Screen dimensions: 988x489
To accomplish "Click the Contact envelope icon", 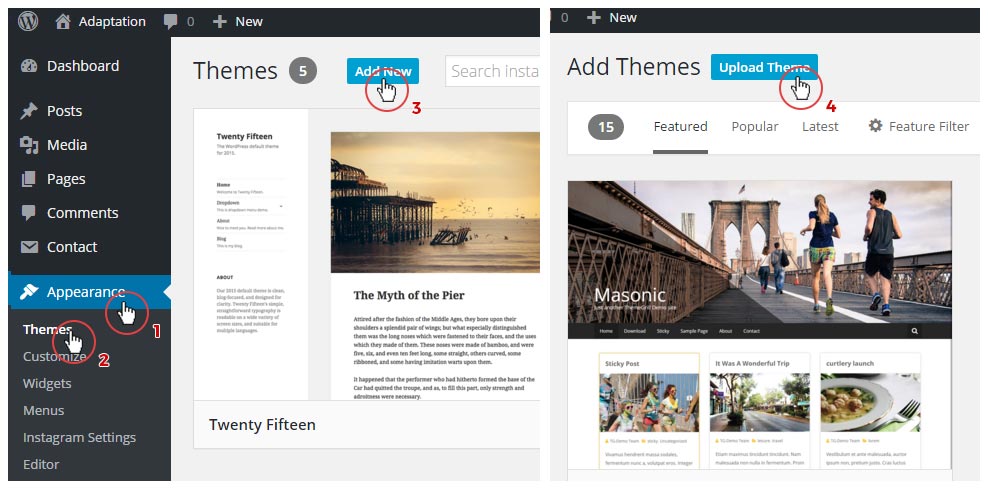I will point(29,247).
